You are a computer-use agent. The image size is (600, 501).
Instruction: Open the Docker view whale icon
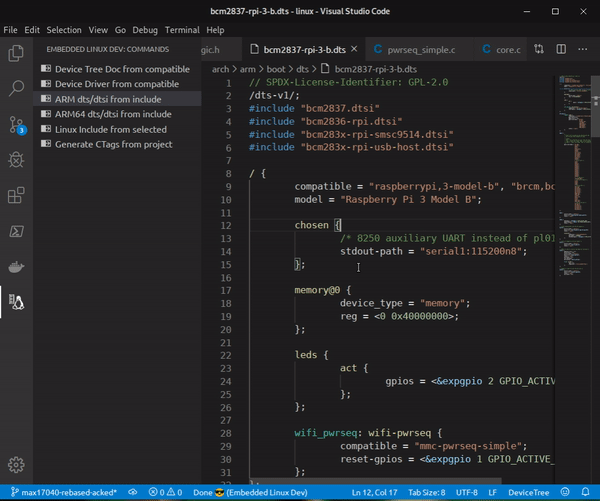[16, 267]
